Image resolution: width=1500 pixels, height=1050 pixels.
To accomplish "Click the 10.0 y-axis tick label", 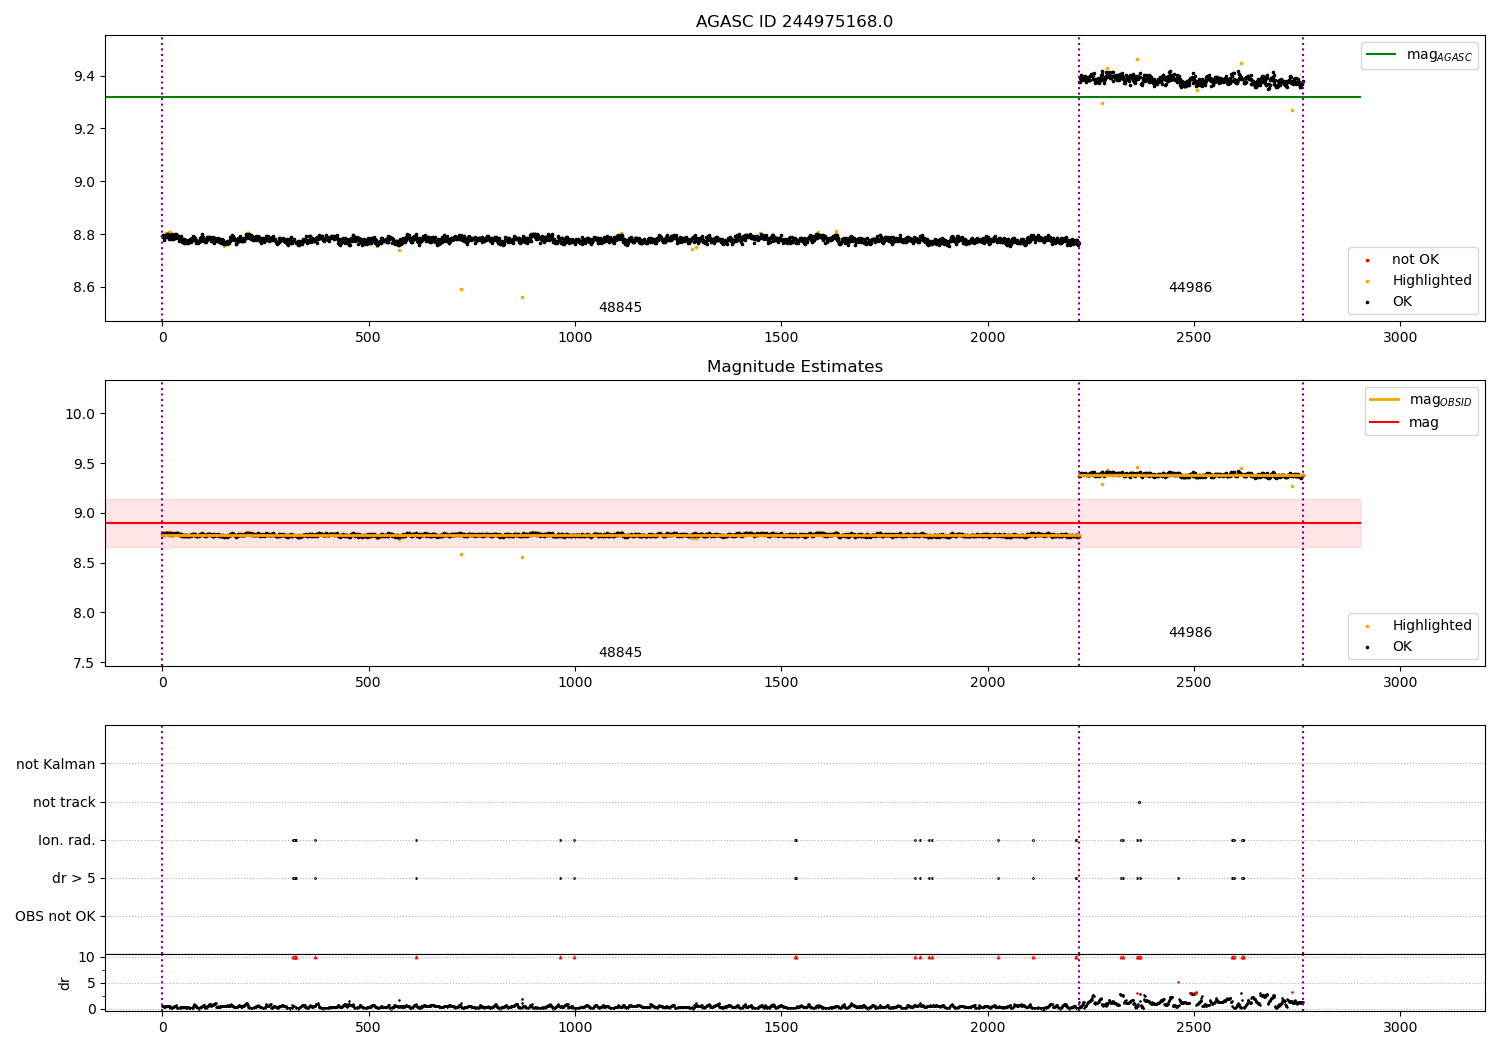I will [x=79, y=414].
